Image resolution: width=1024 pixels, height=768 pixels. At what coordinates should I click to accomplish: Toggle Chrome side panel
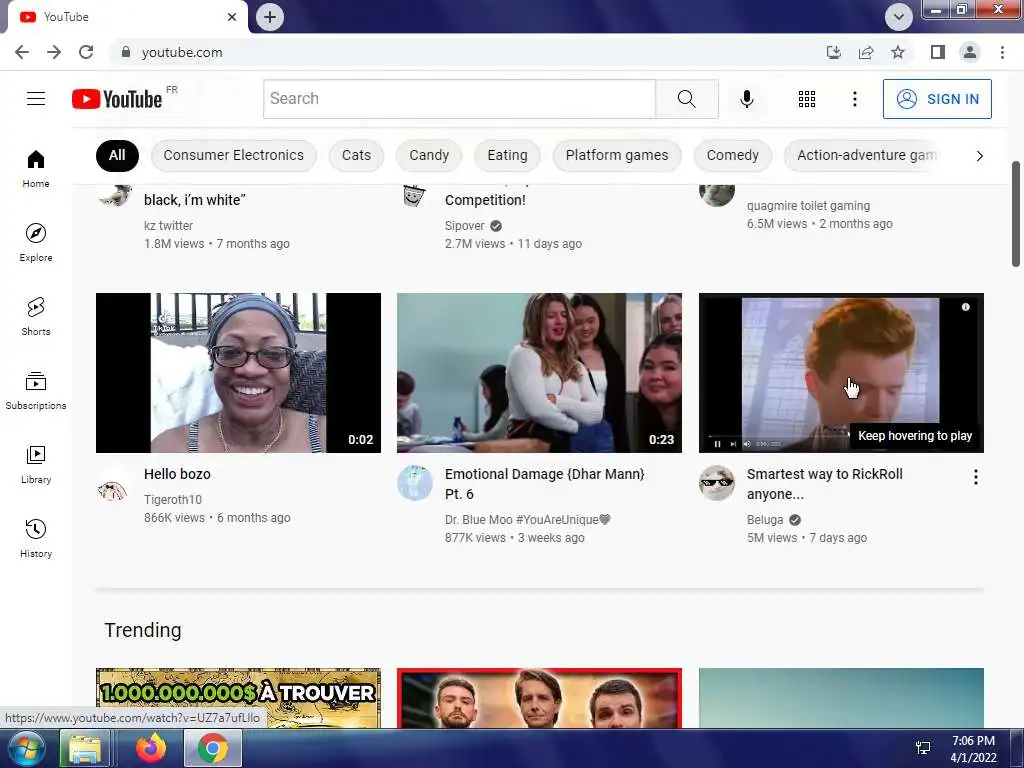938,52
